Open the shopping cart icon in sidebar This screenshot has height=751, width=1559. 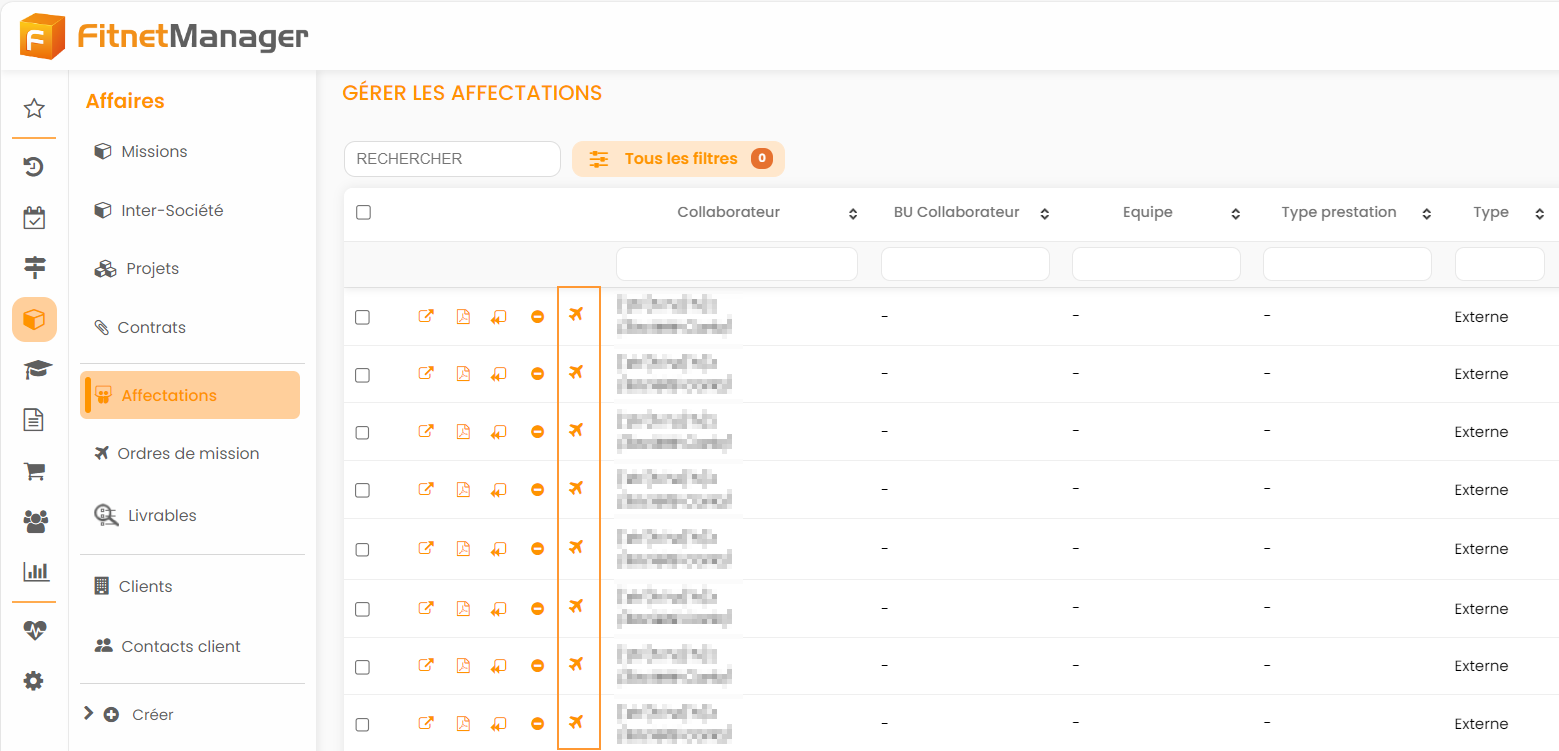coord(34,471)
